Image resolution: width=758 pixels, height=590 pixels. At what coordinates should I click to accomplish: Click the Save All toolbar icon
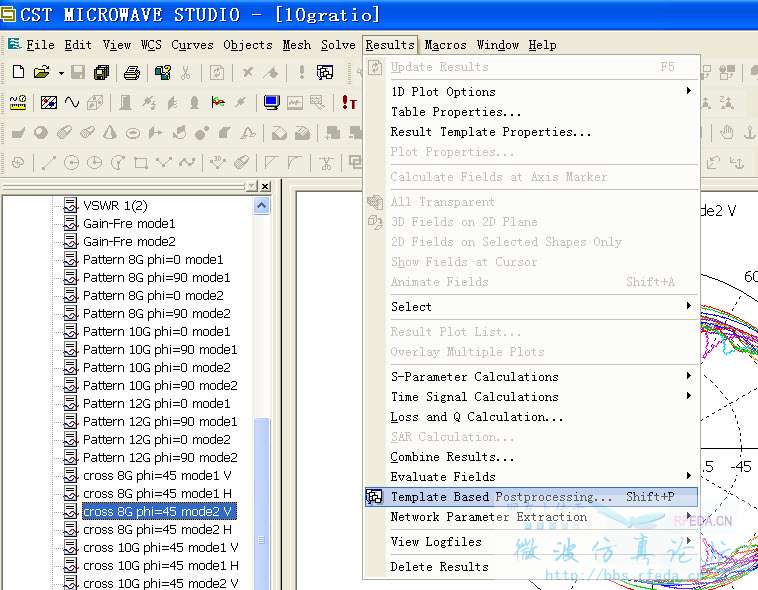[102, 73]
